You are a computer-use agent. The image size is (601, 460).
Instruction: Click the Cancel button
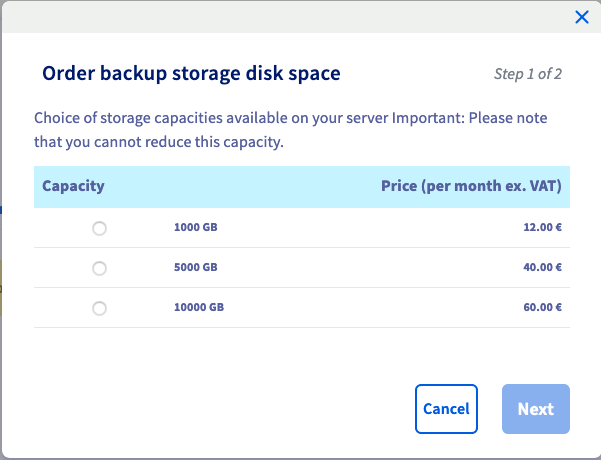(x=446, y=409)
